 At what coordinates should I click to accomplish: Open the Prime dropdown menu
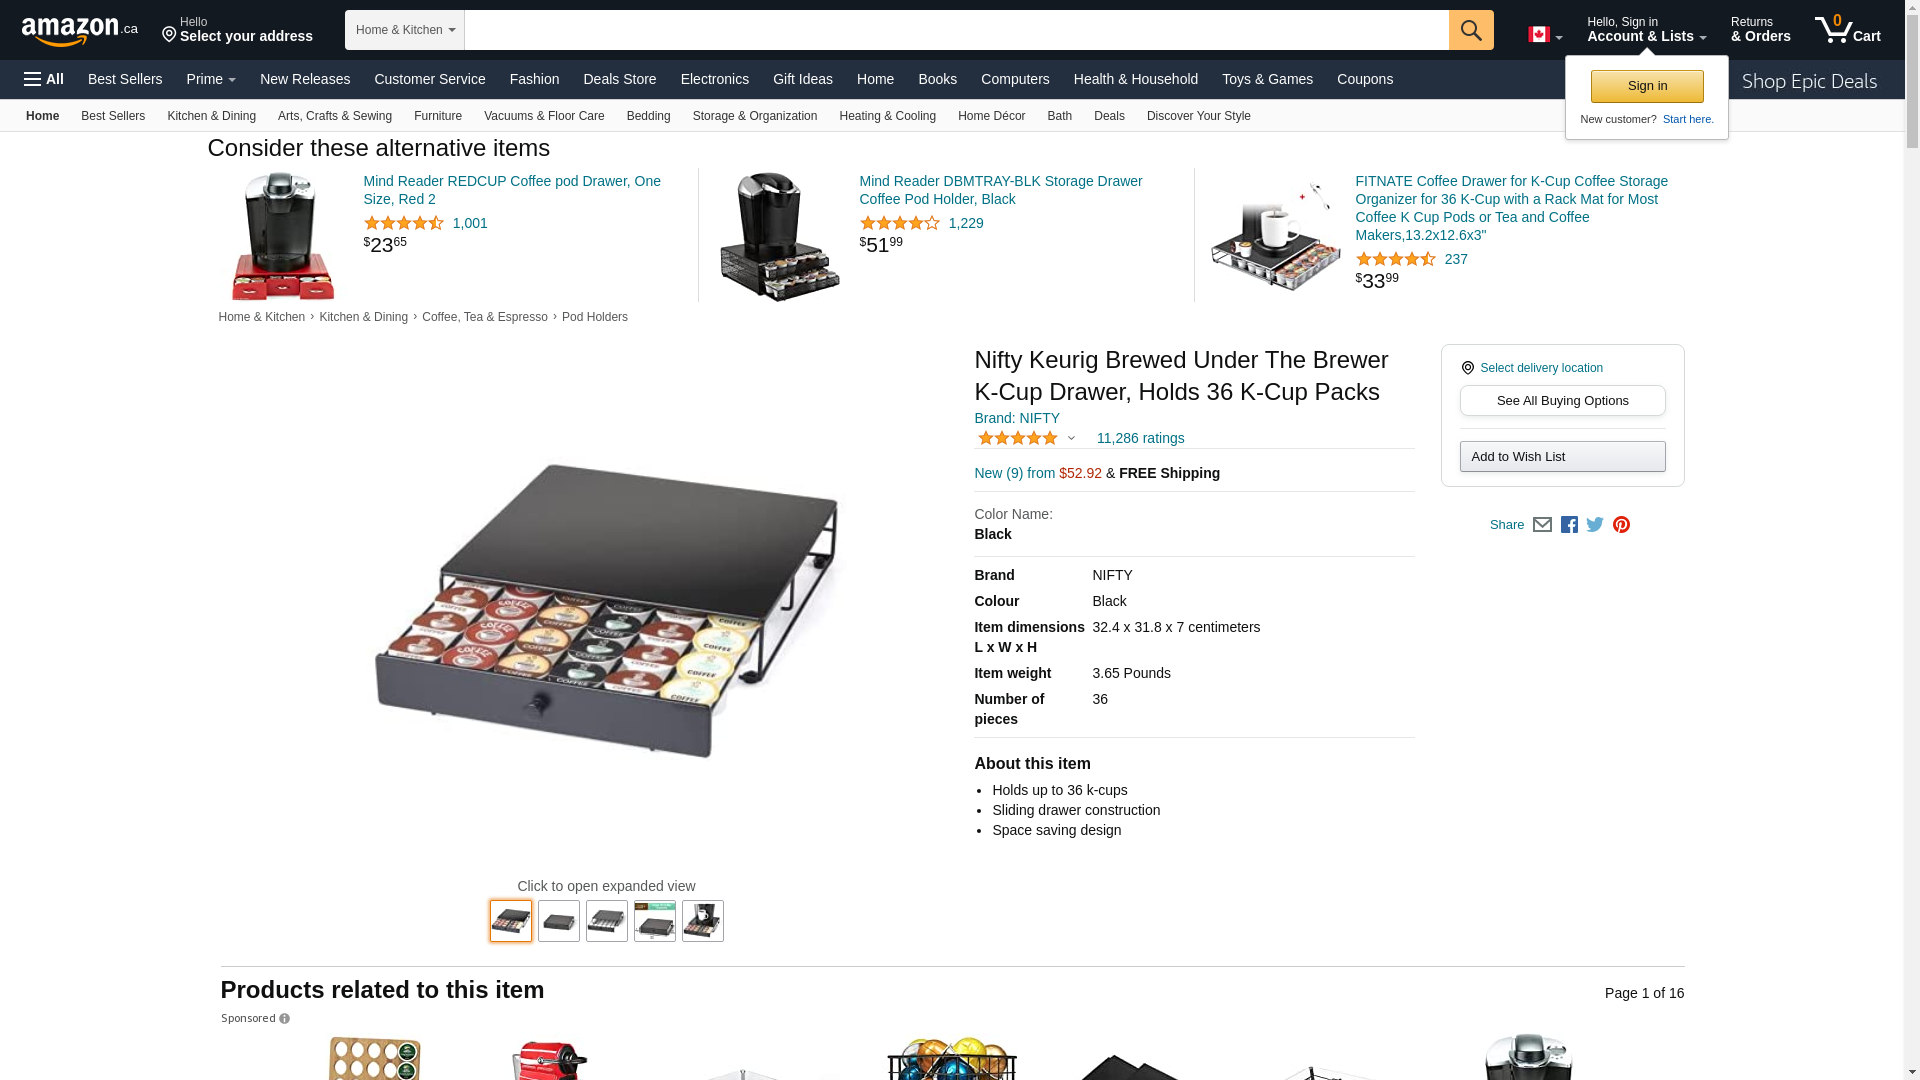pyautogui.click(x=211, y=79)
